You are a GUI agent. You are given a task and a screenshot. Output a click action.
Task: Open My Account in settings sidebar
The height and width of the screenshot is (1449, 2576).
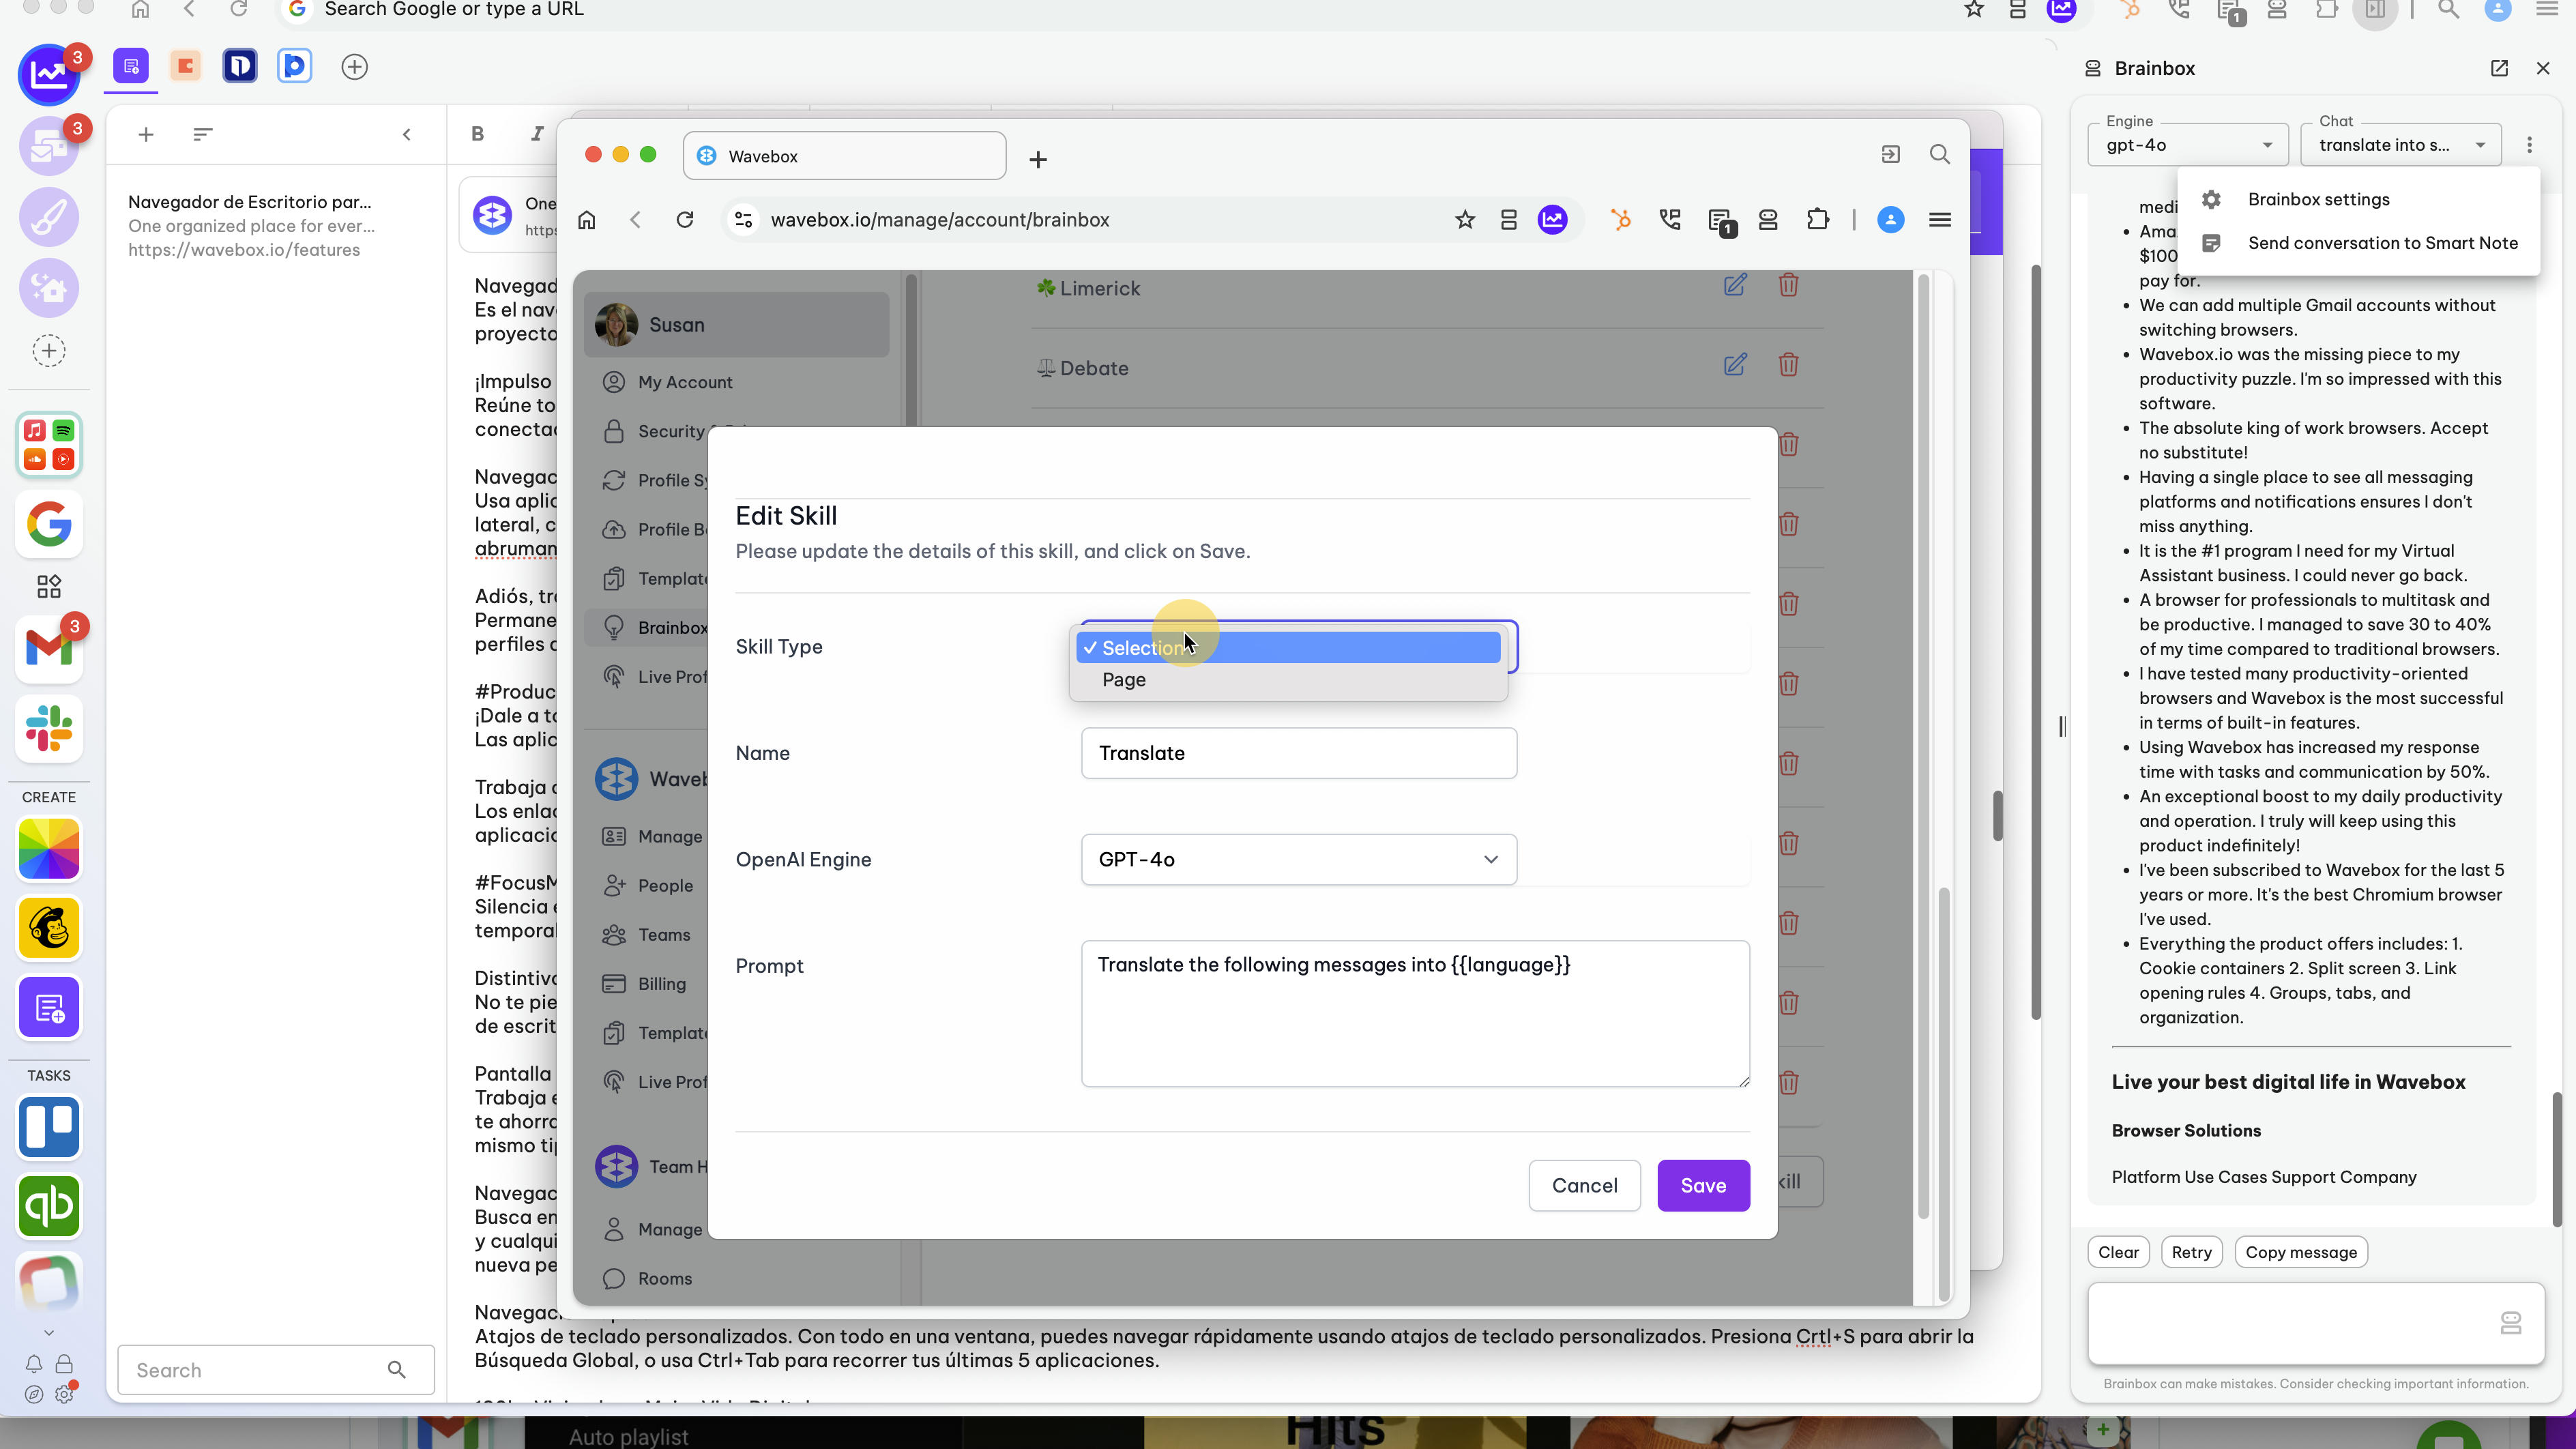tap(685, 382)
